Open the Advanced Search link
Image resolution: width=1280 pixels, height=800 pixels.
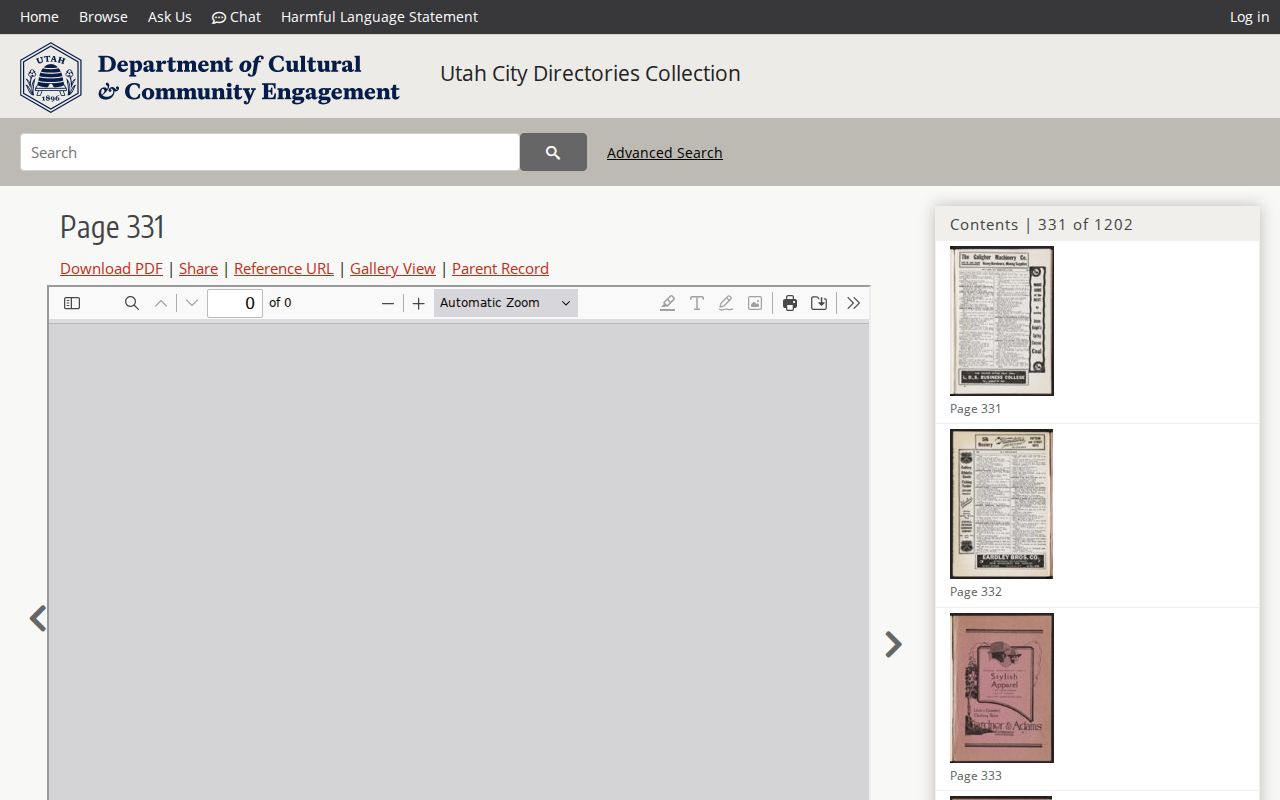[664, 153]
